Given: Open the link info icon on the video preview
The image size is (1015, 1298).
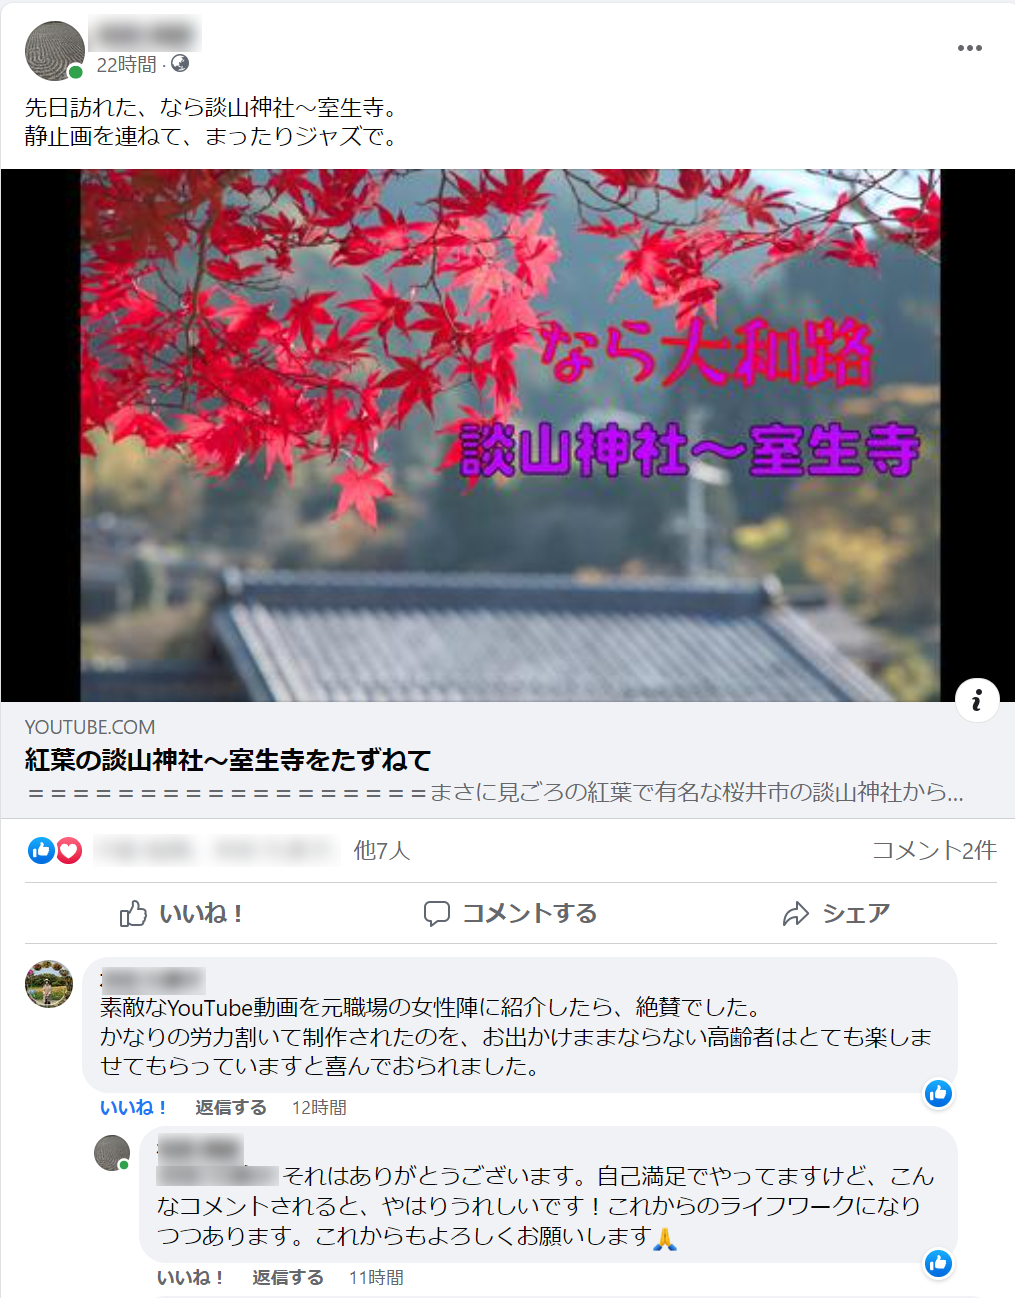Looking at the screenshot, I should click(x=977, y=700).
